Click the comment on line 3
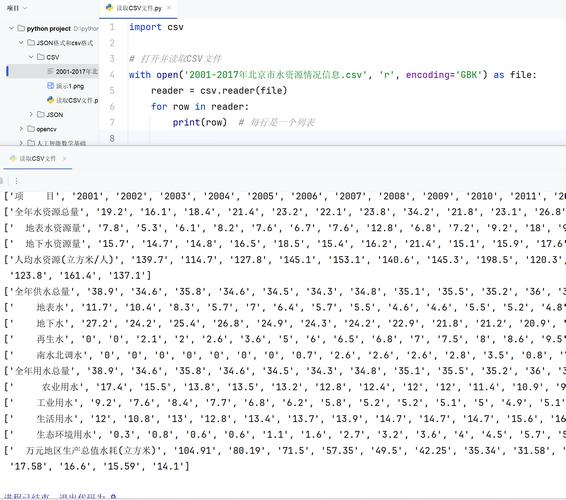This screenshot has width=566, height=500. coord(175,58)
